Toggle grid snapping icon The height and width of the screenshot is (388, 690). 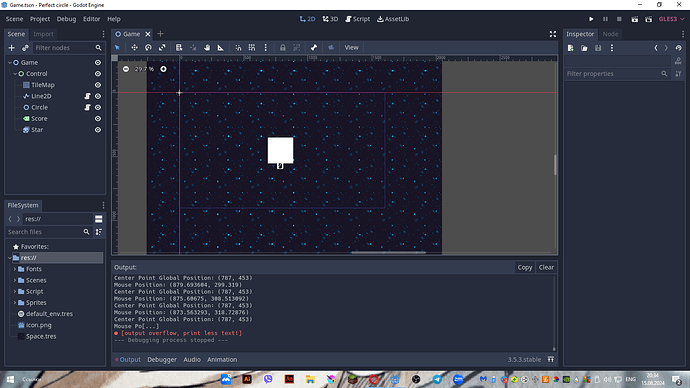[x=252, y=48]
